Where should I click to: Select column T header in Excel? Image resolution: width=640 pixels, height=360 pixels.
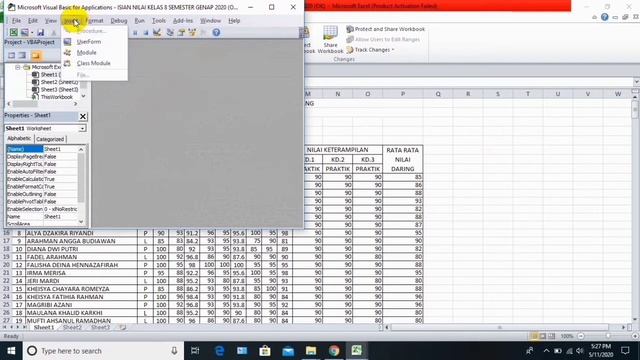tap(528, 94)
